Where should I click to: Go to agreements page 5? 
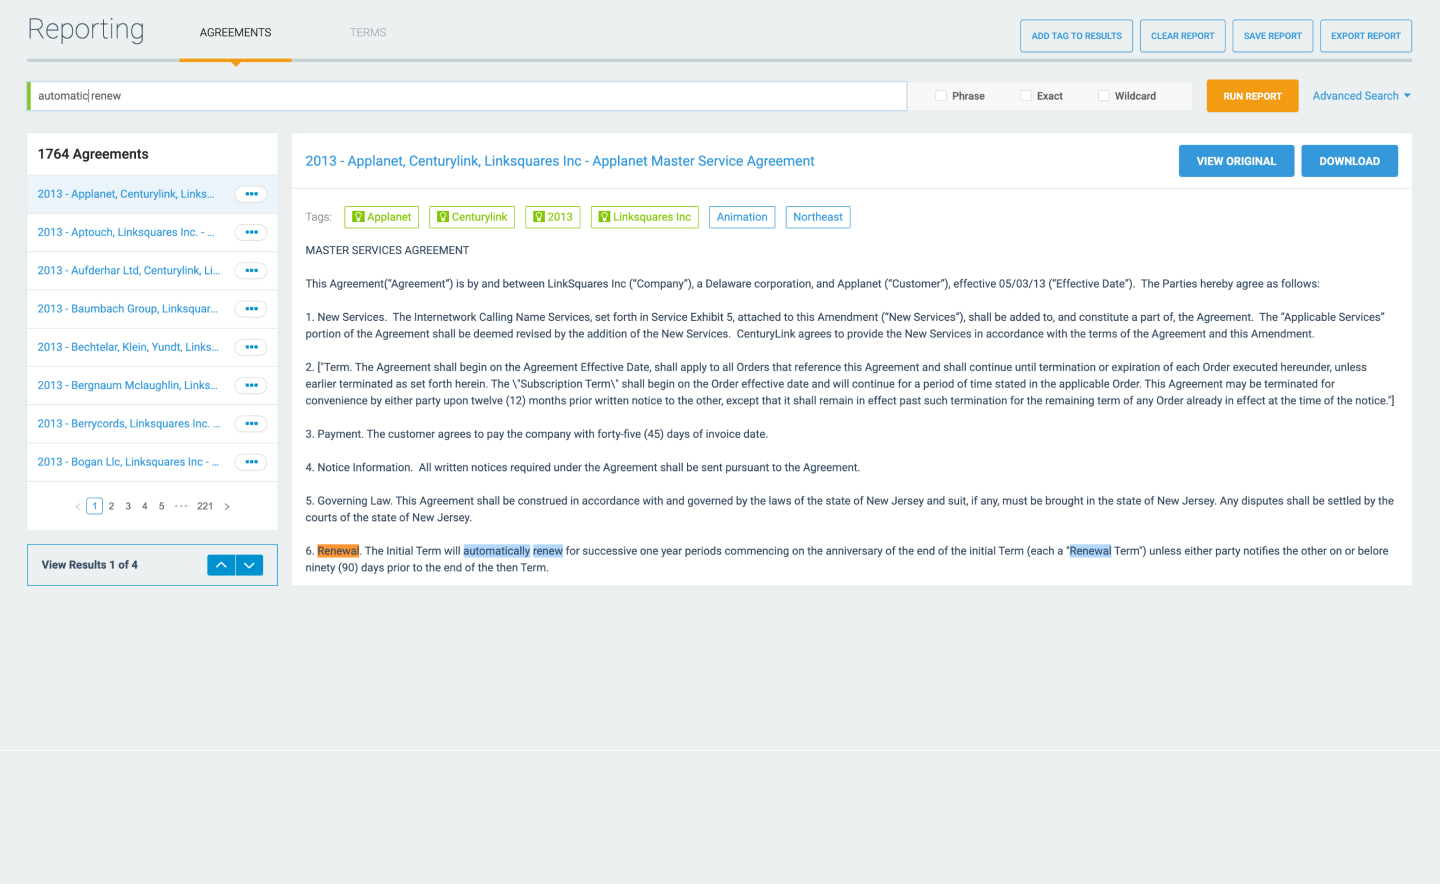(x=161, y=506)
